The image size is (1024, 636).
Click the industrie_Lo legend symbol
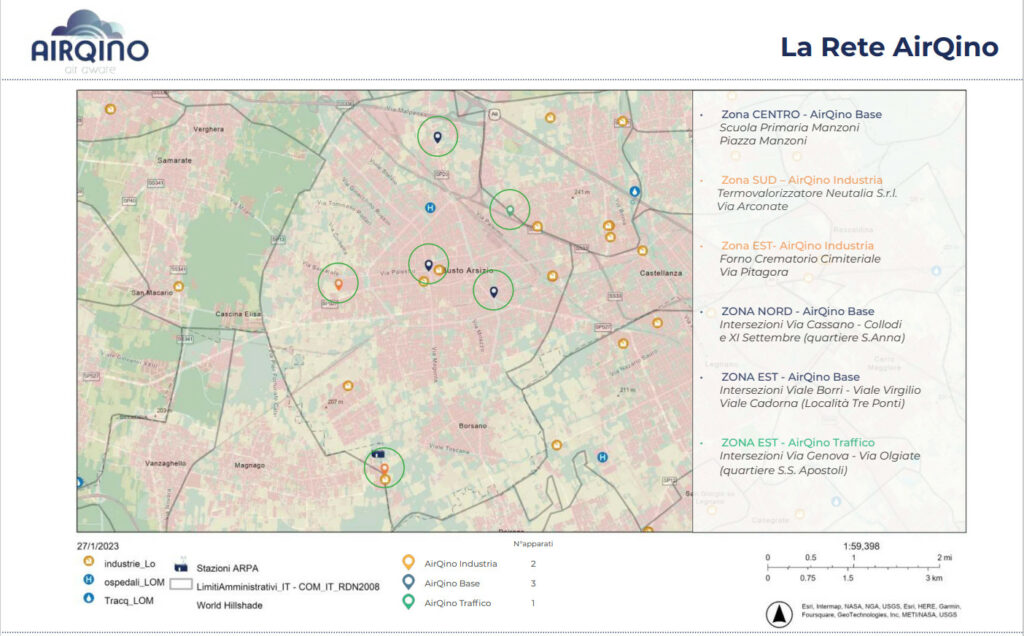coord(89,562)
